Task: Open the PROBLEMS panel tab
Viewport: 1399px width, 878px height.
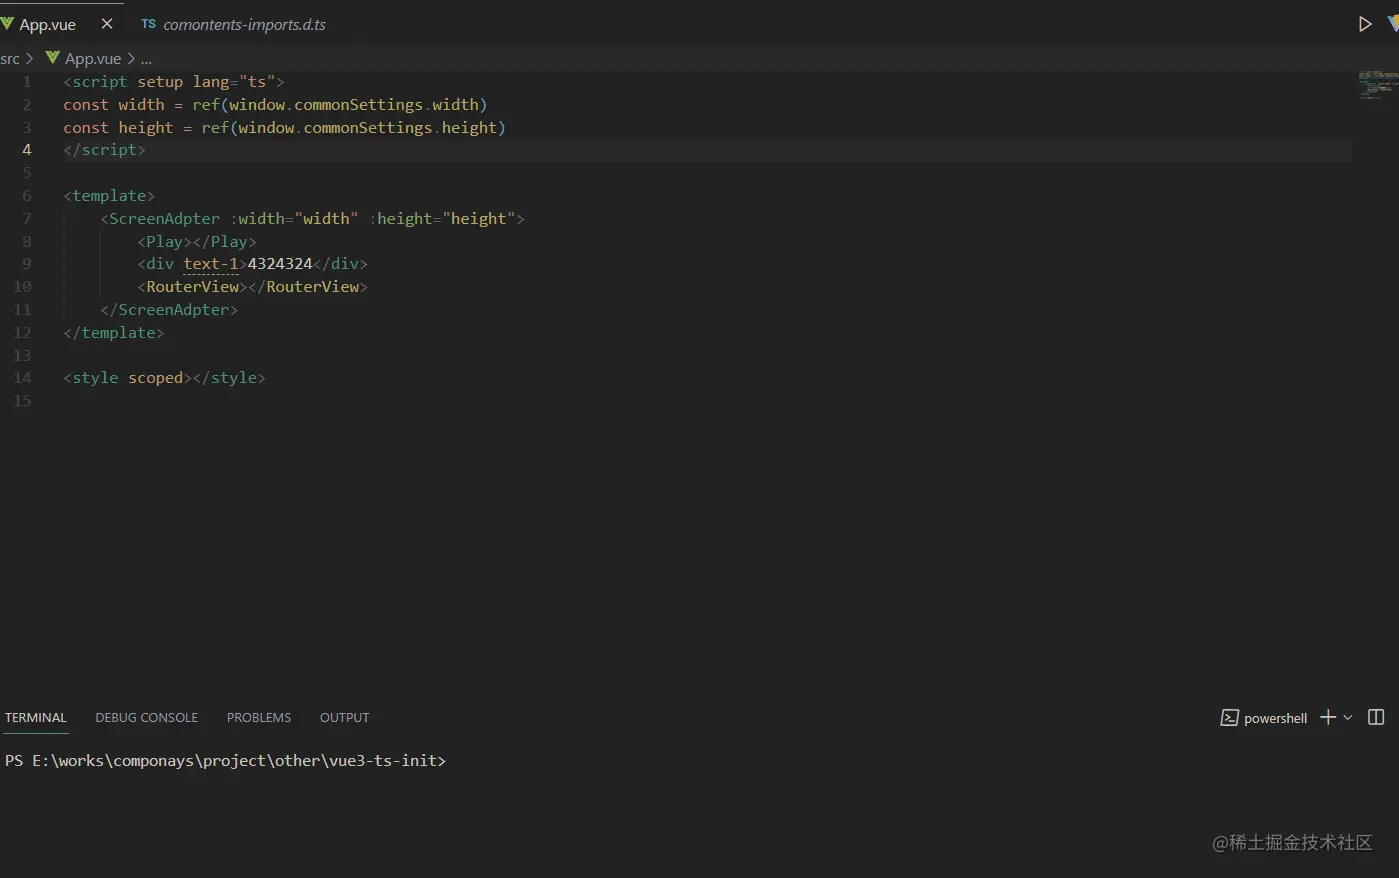Action: tap(259, 718)
